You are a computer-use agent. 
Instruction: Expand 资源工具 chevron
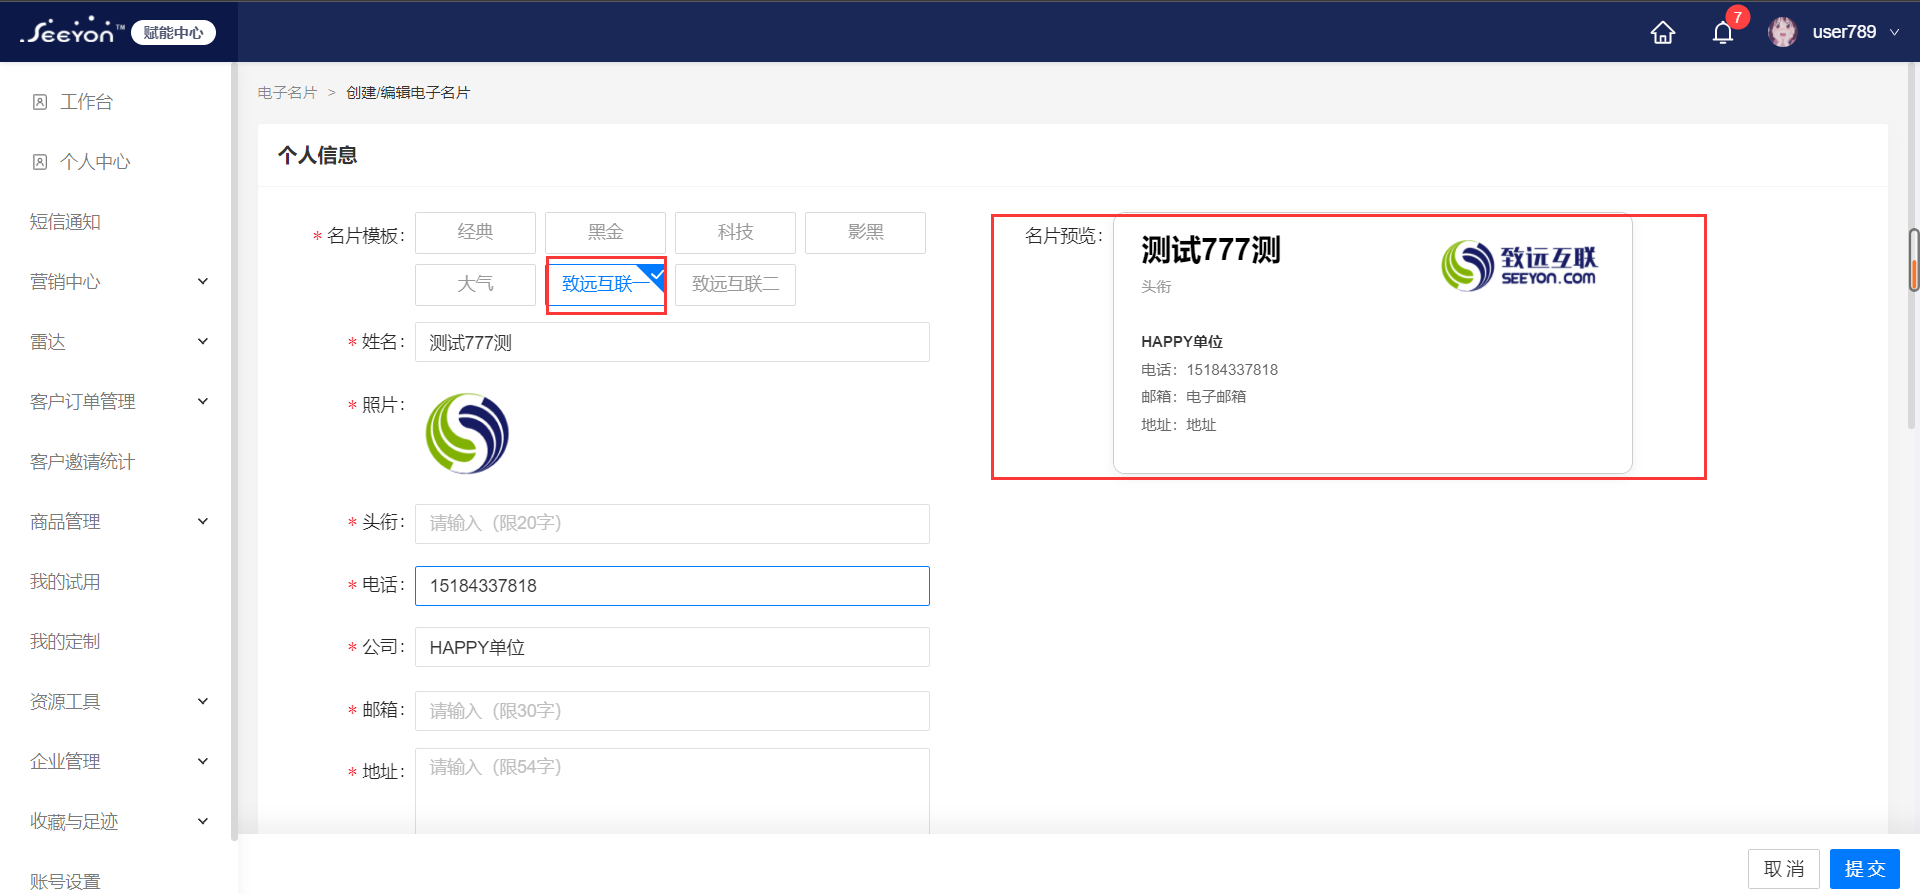coord(203,702)
